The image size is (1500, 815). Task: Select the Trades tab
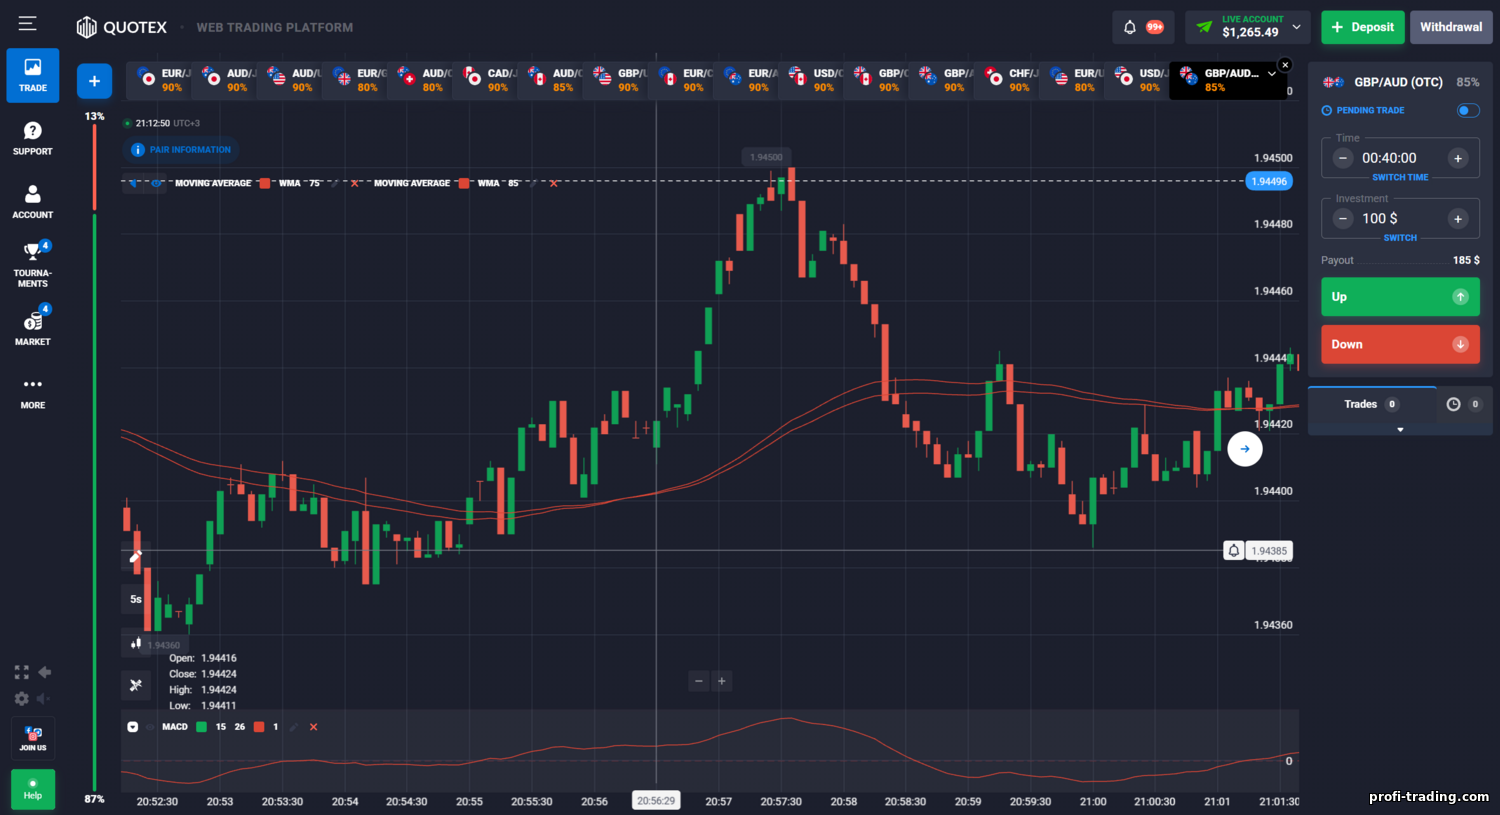point(1371,404)
